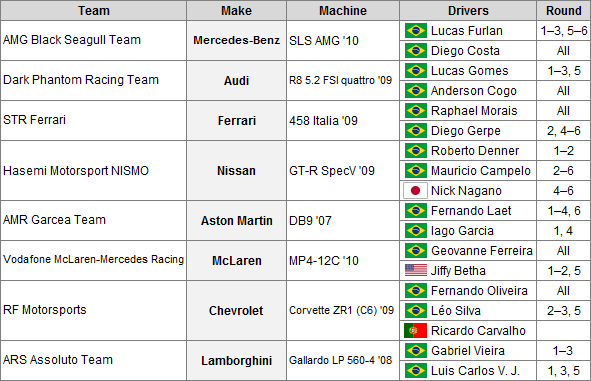Click the Aston Martin make cell
Viewport: 591px width, 381px height.
(236, 220)
